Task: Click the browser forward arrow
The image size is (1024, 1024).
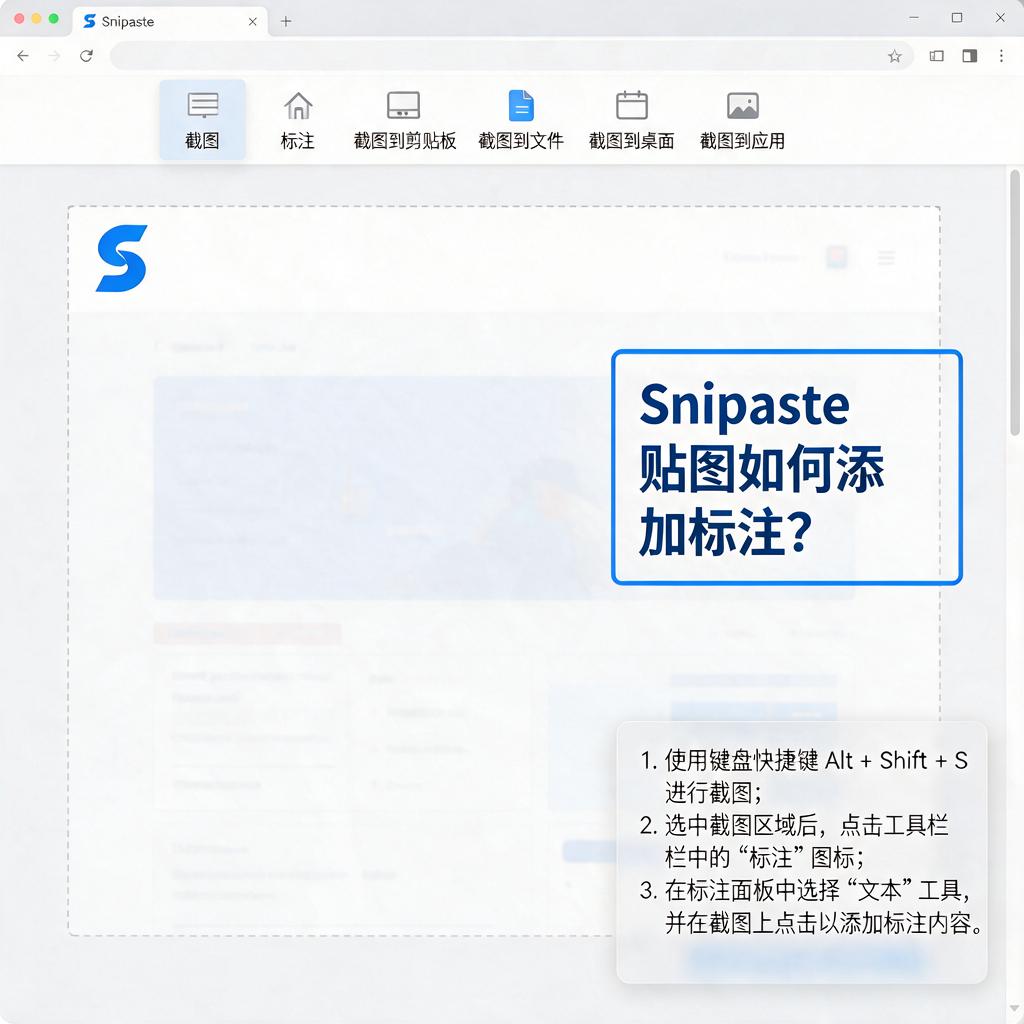Action: 54,56
